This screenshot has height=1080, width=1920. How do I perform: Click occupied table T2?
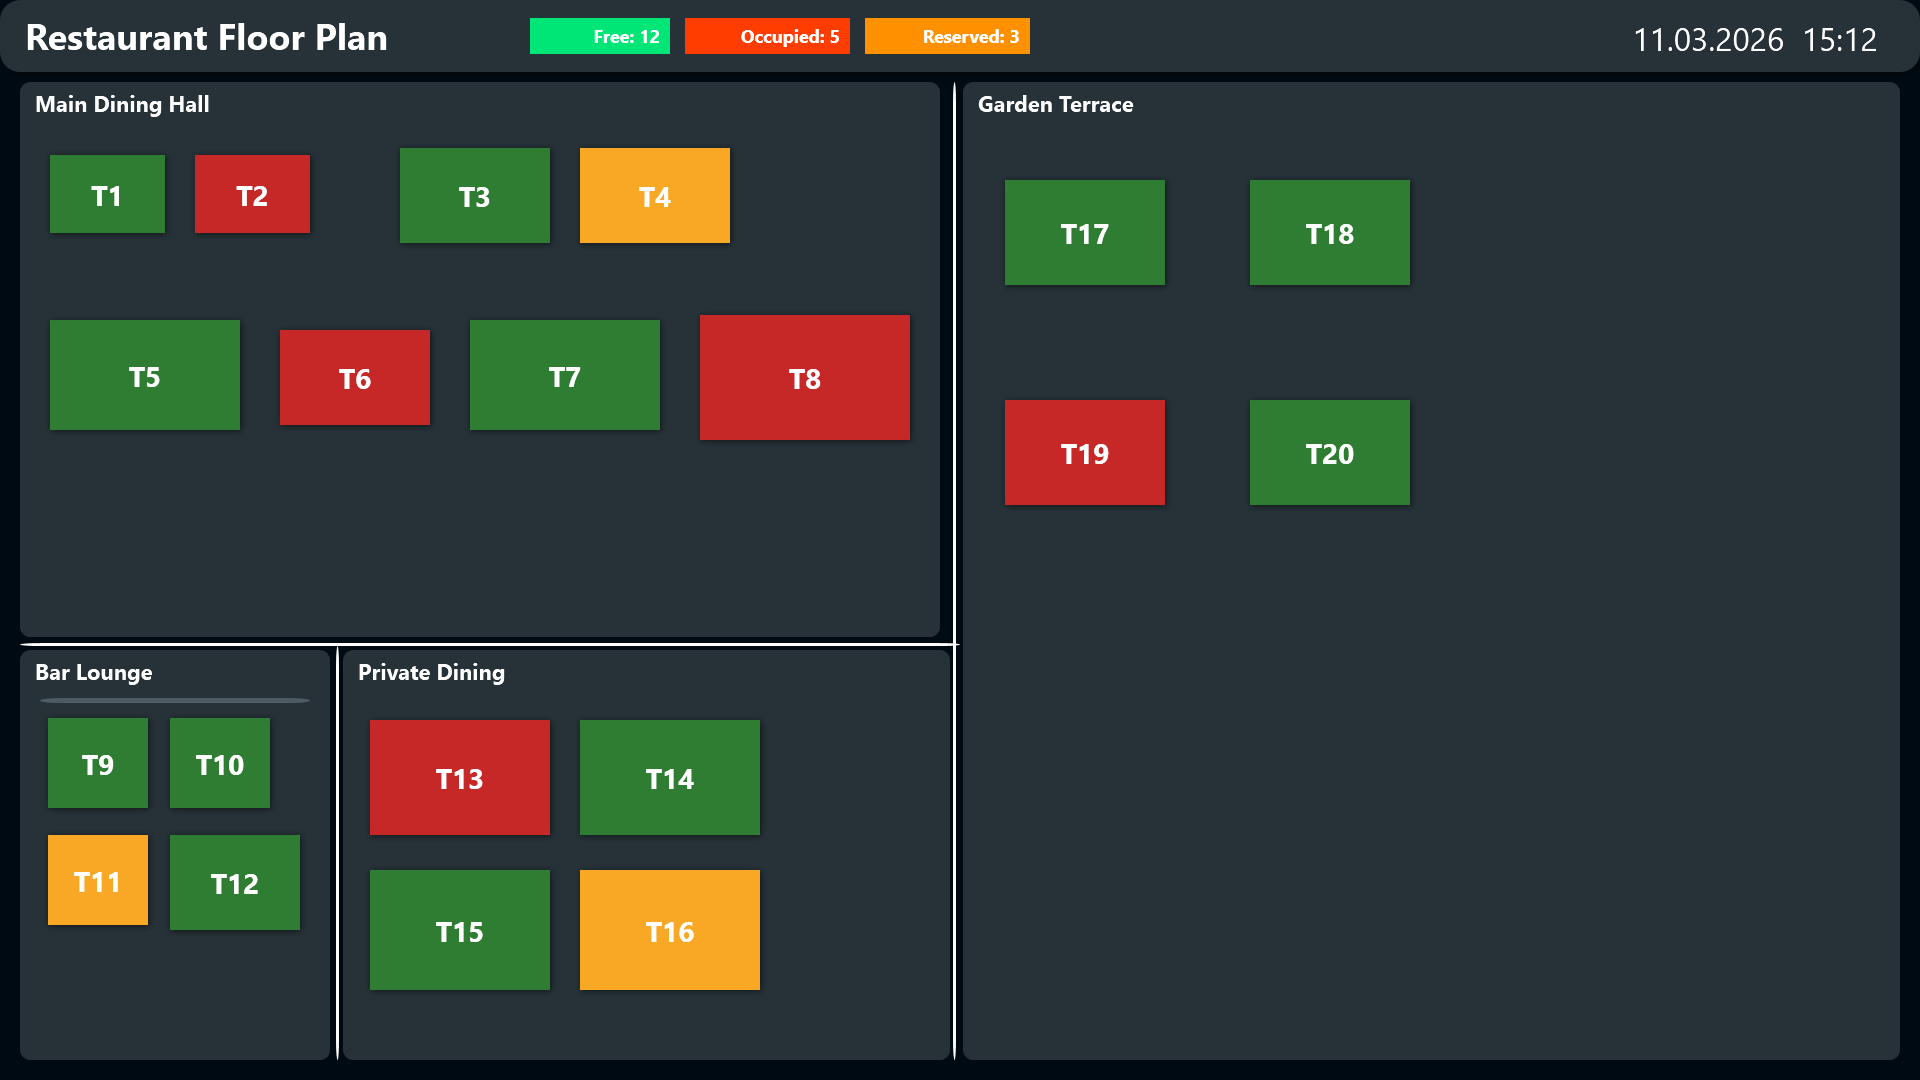pos(252,195)
